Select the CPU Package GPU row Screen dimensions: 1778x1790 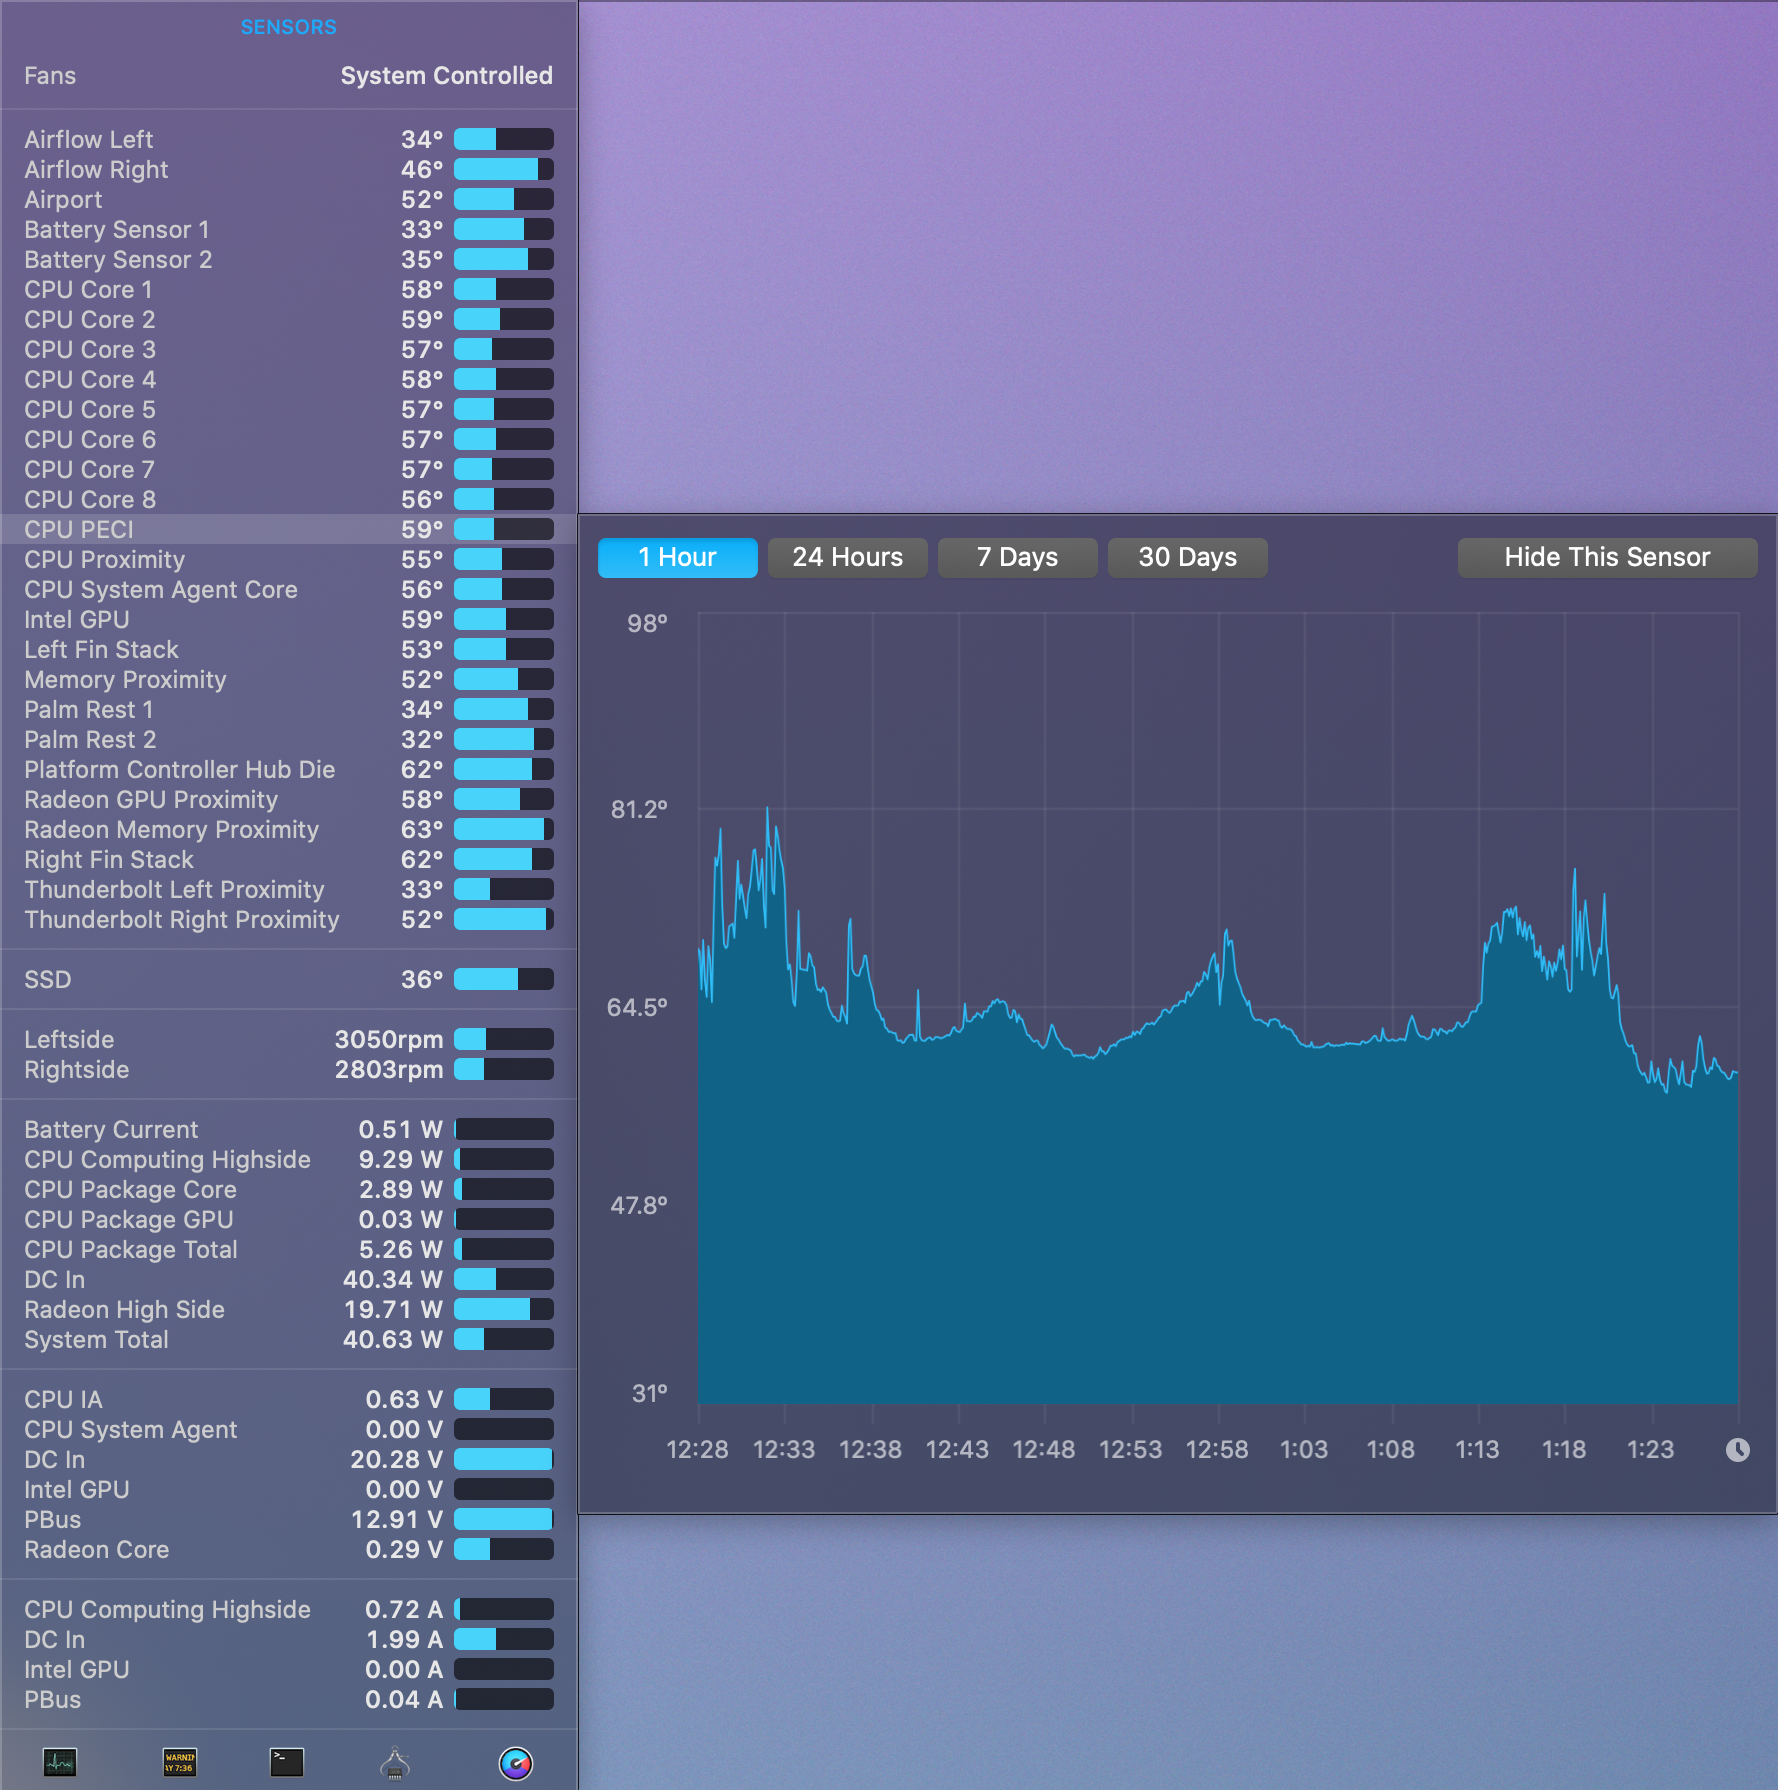(x=289, y=1219)
